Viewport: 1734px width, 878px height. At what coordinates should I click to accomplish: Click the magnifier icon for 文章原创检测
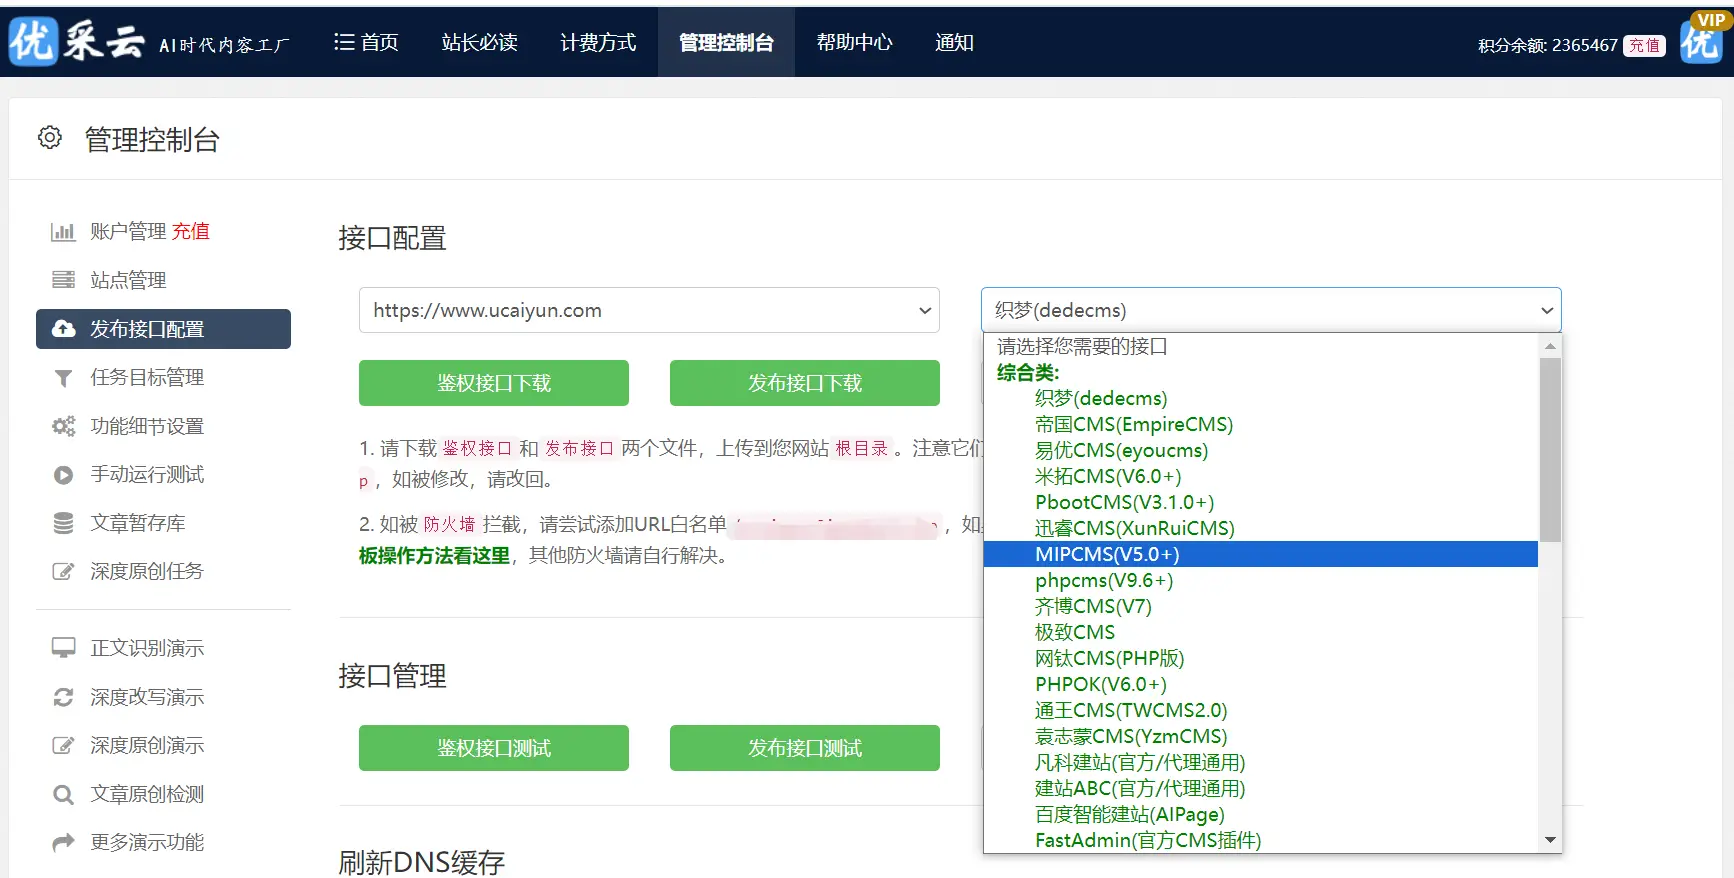coord(63,795)
